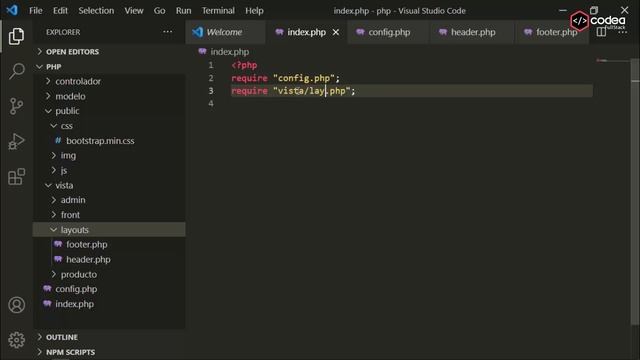
Task: Open the Extensions view
Action: 16,177
